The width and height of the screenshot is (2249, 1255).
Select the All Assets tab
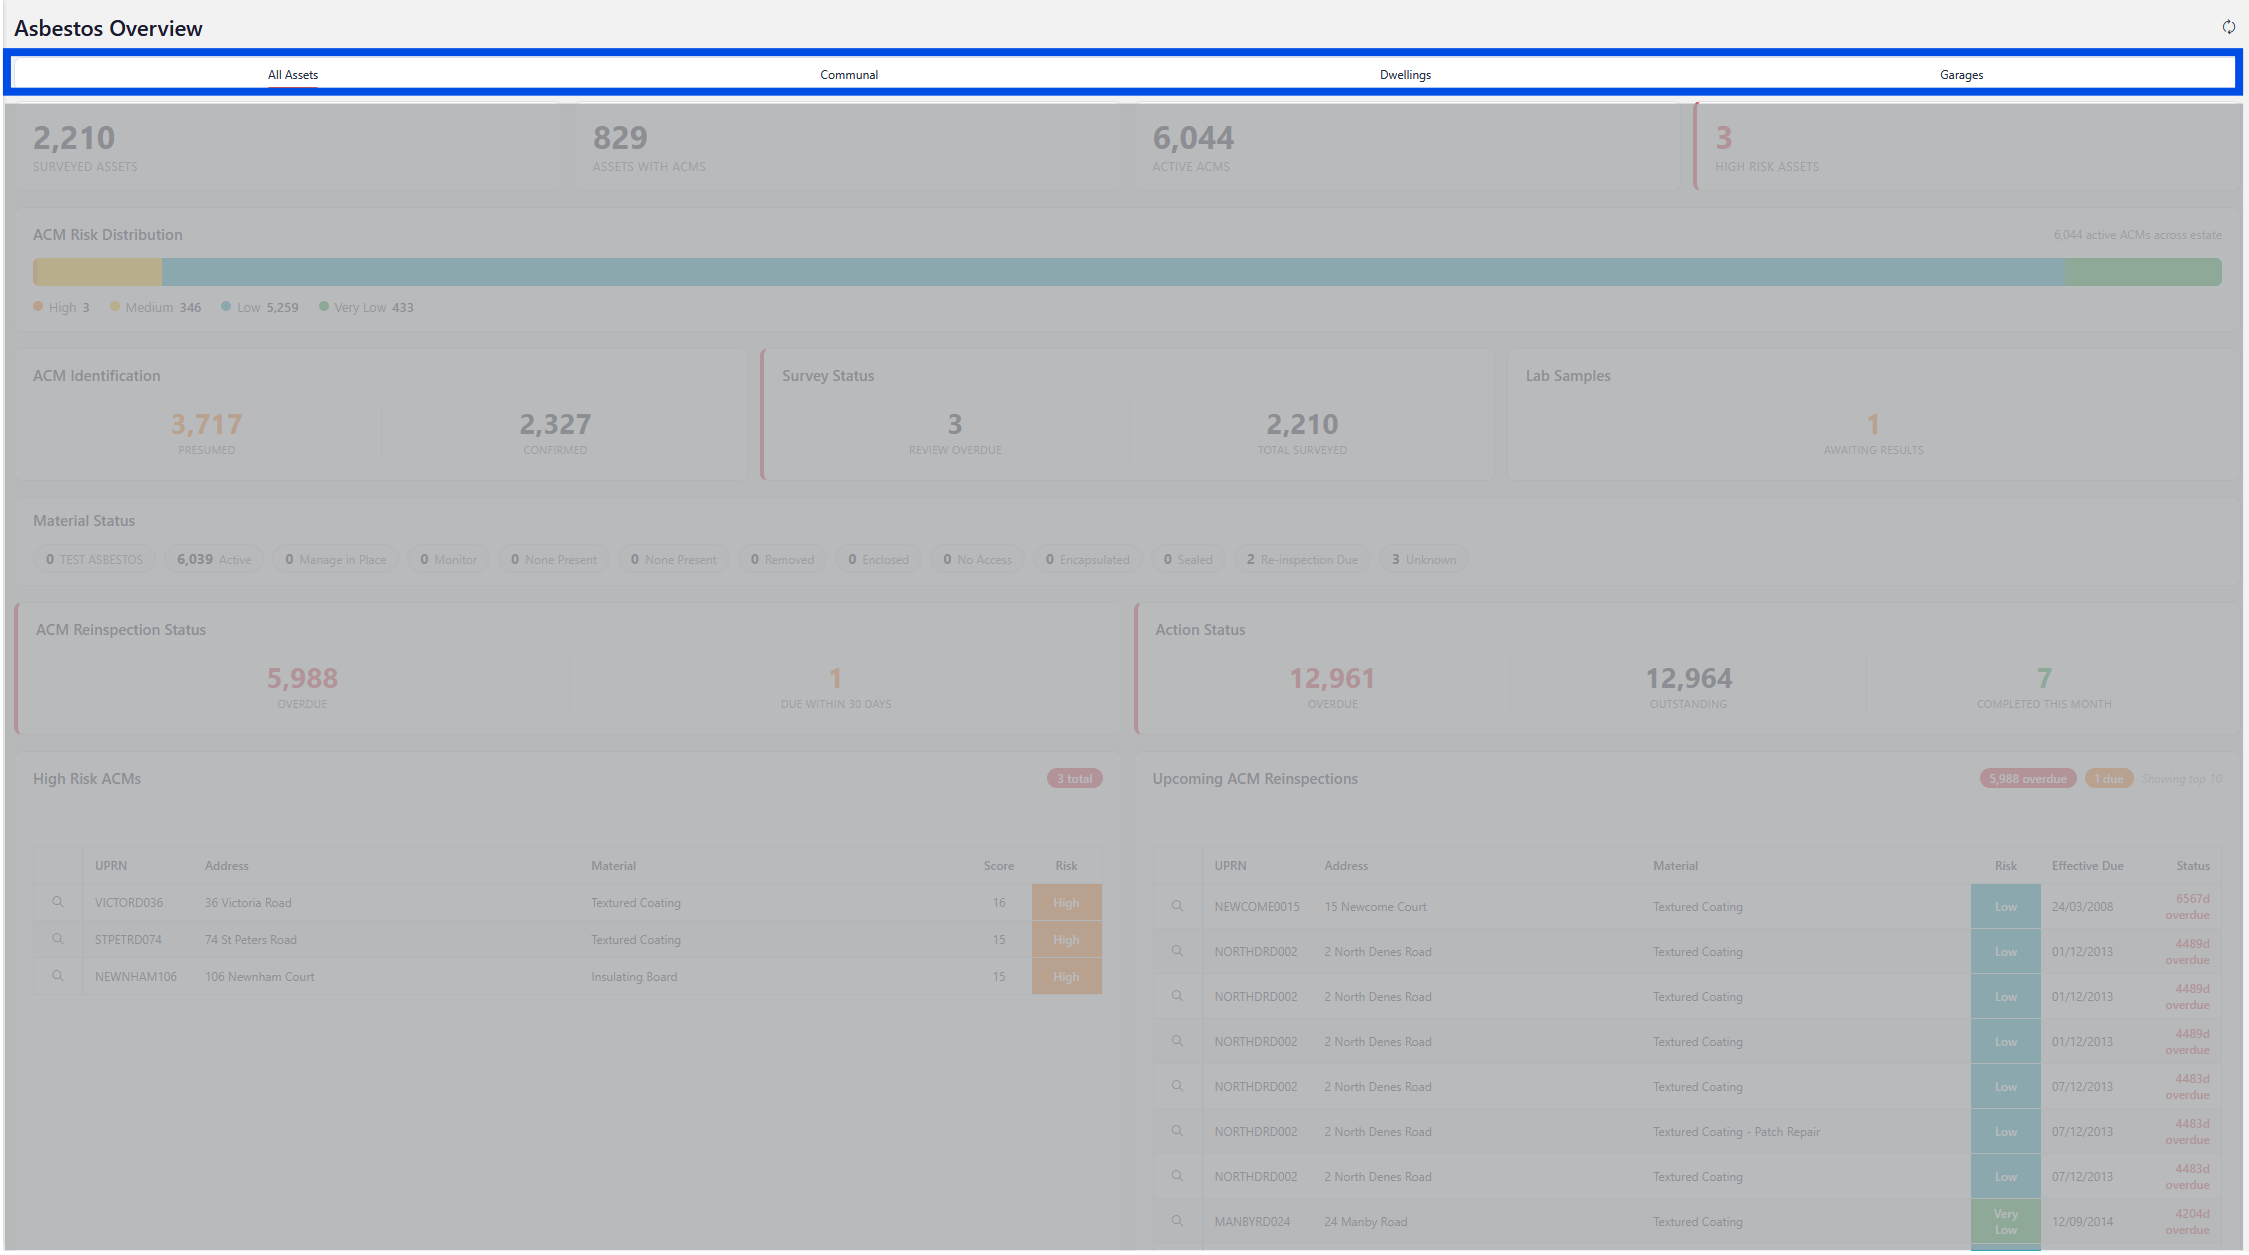pyautogui.click(x=292, y=75)
